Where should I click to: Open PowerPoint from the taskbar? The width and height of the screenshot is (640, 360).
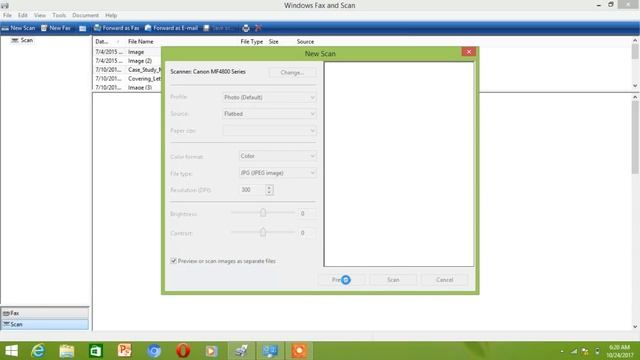124,351
